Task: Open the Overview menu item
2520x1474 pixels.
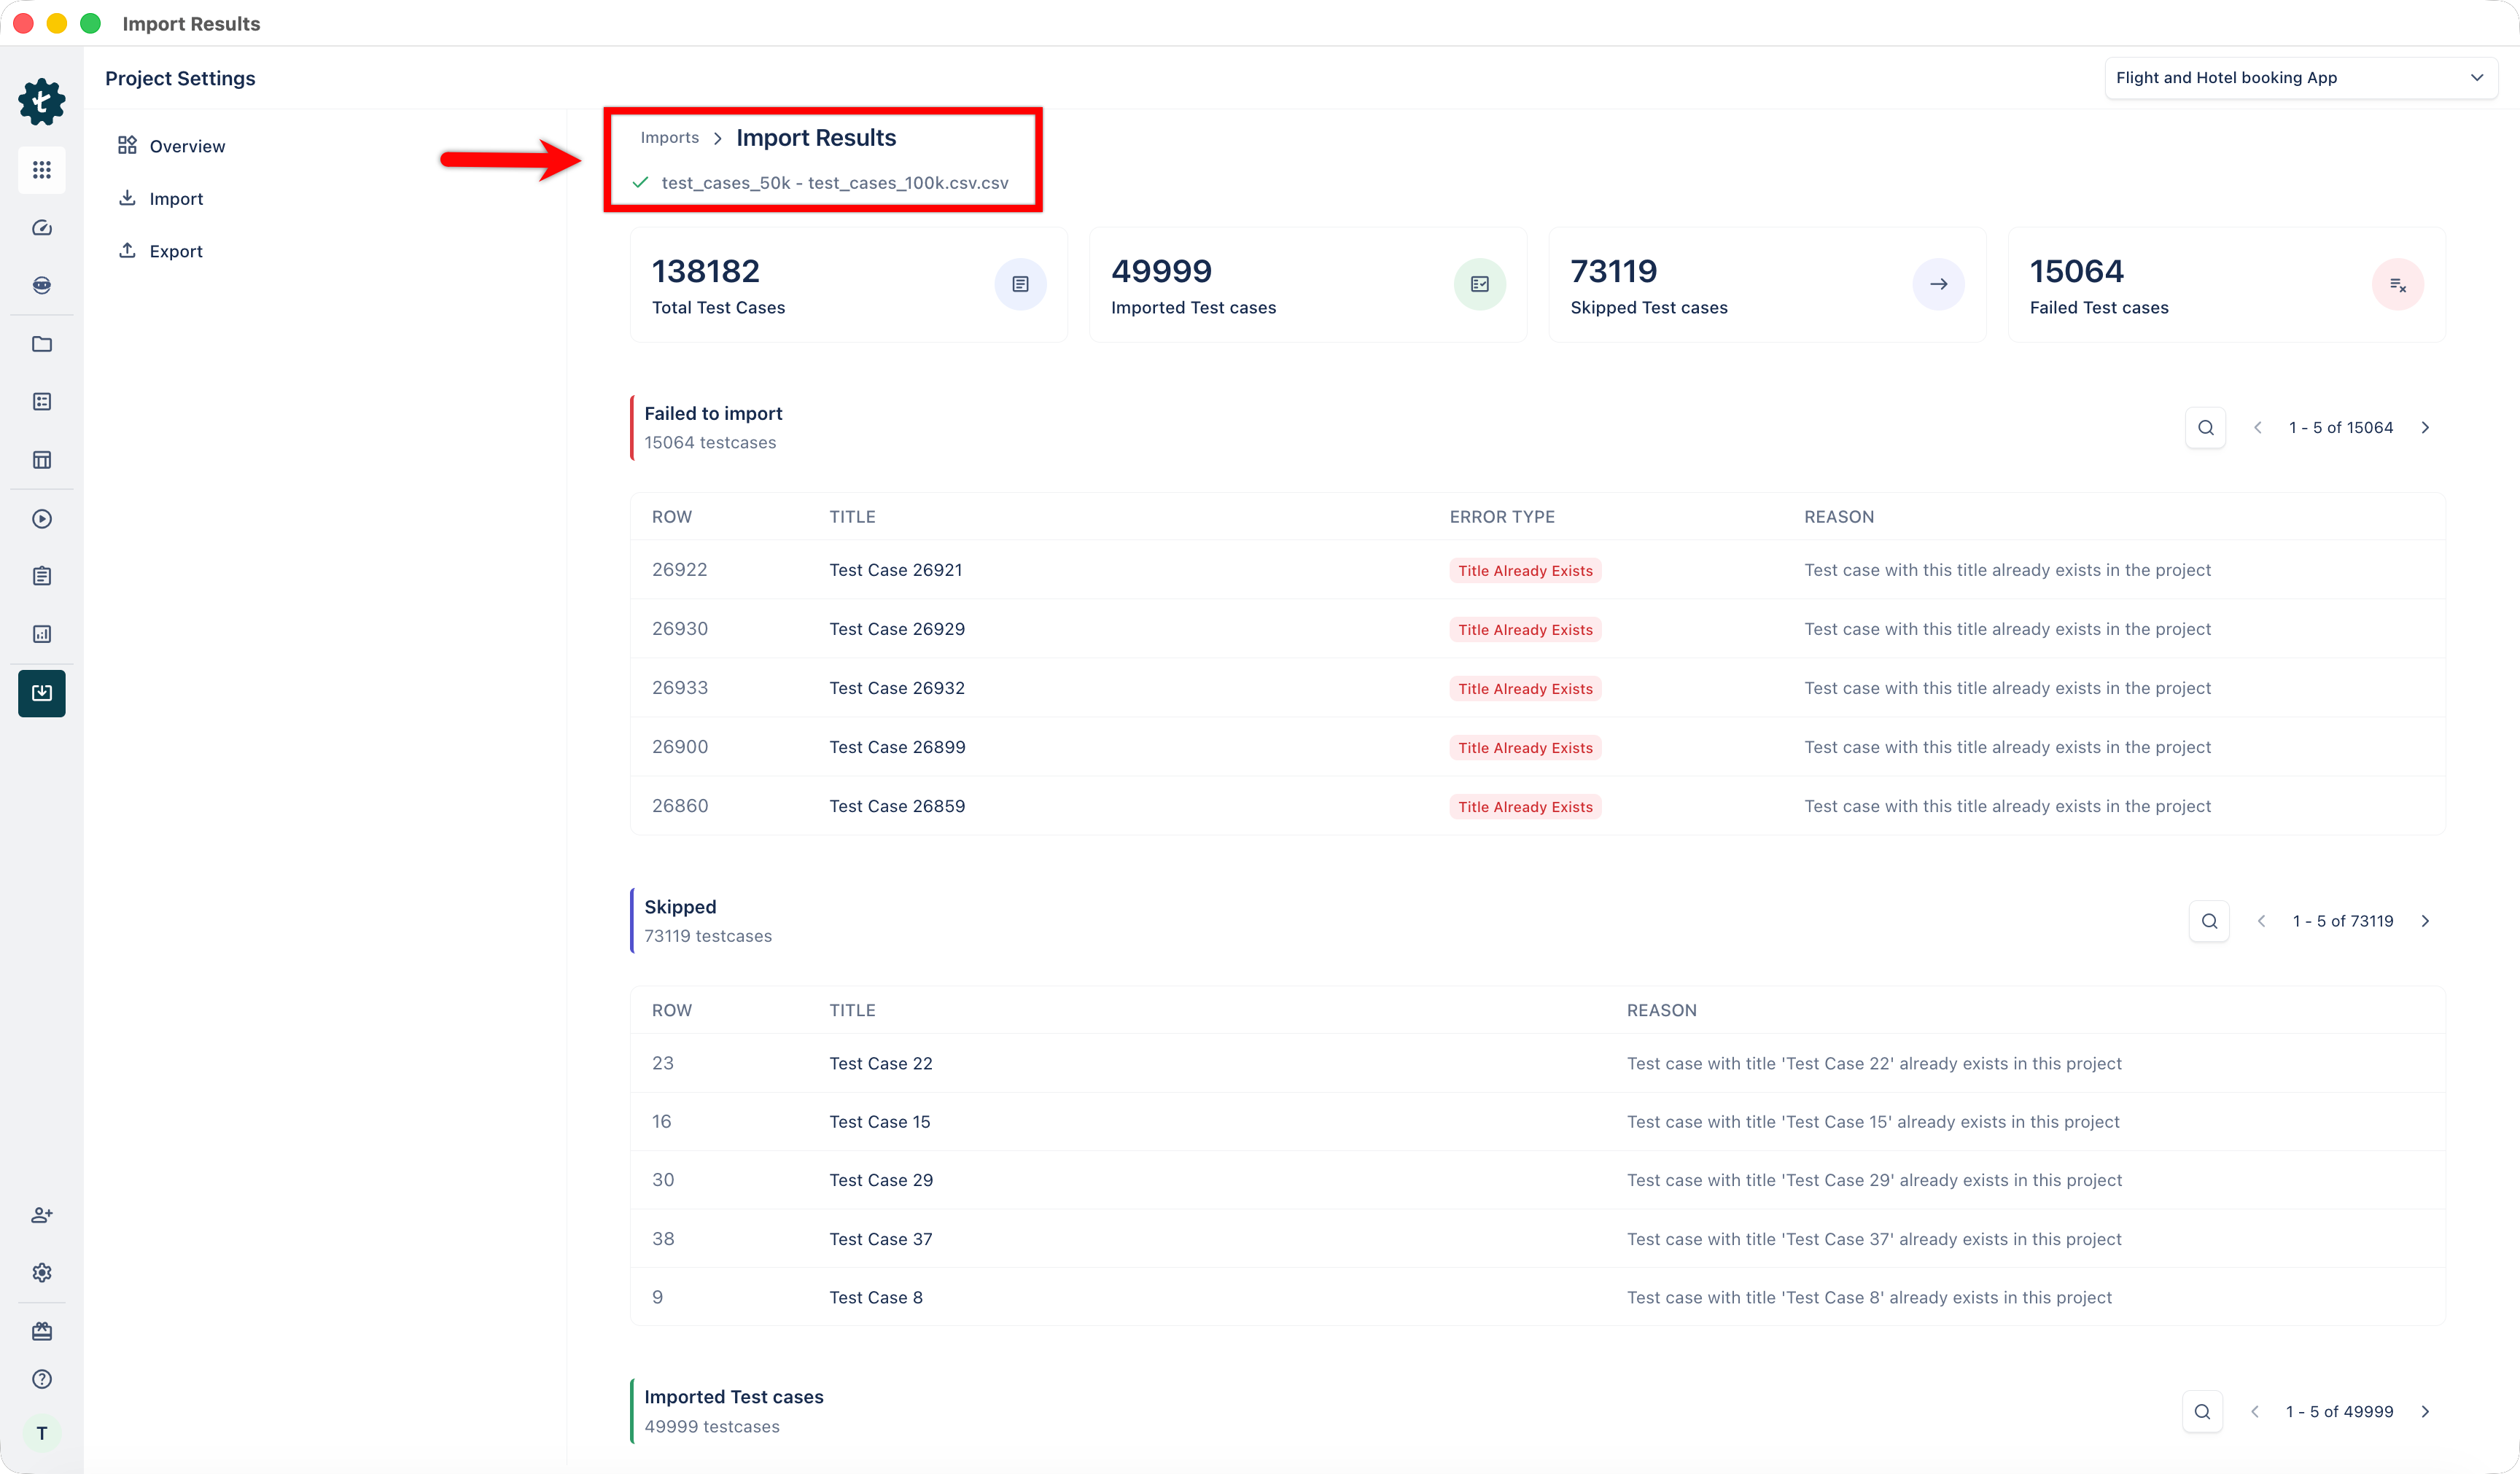Action: click(187, 146)
